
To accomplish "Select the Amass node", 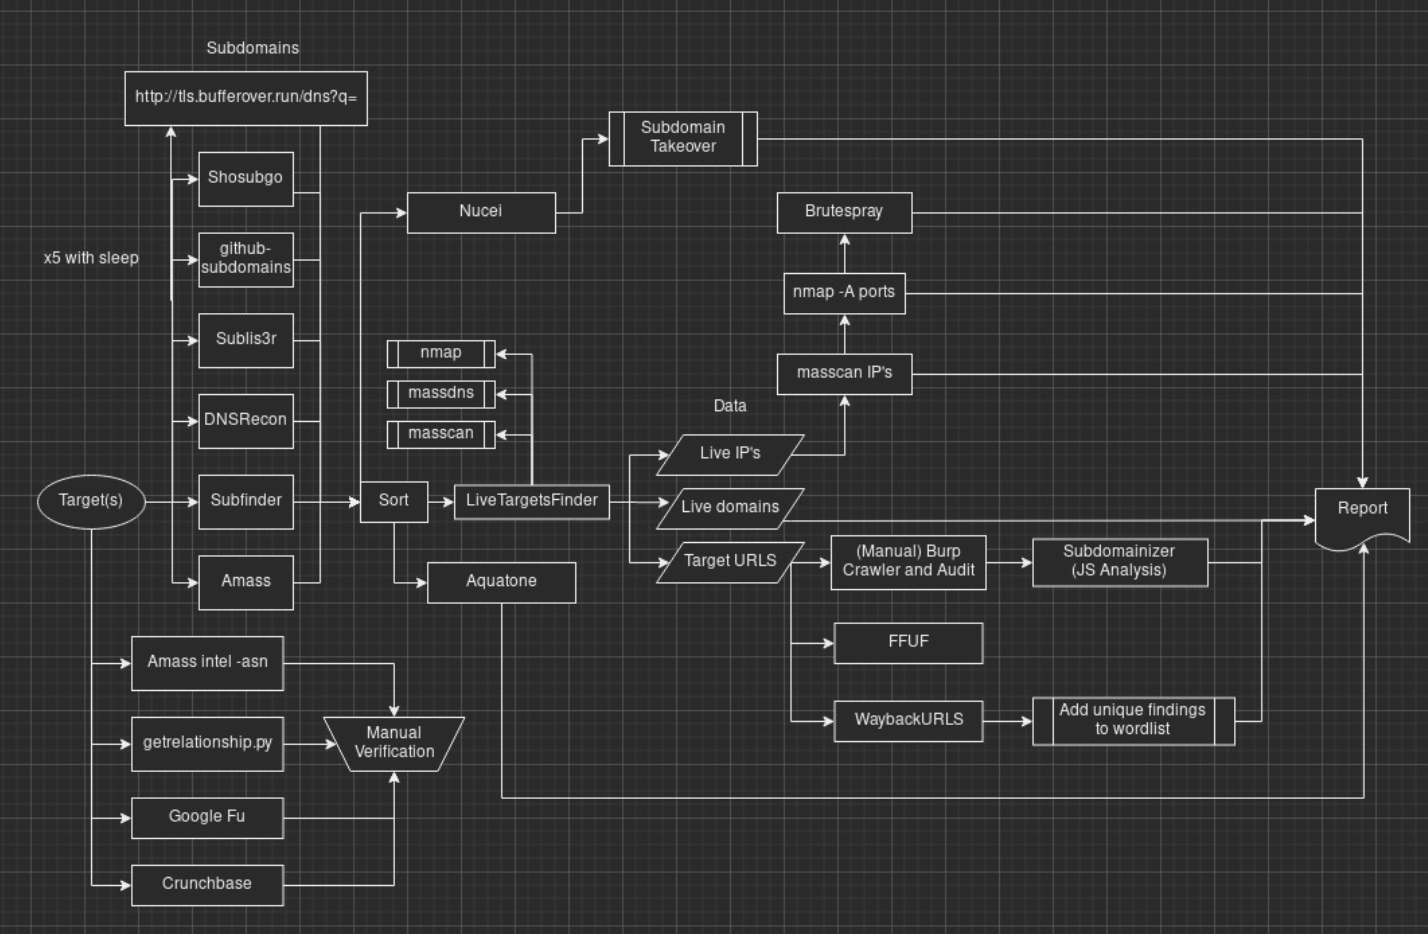I will coord(246,582).
